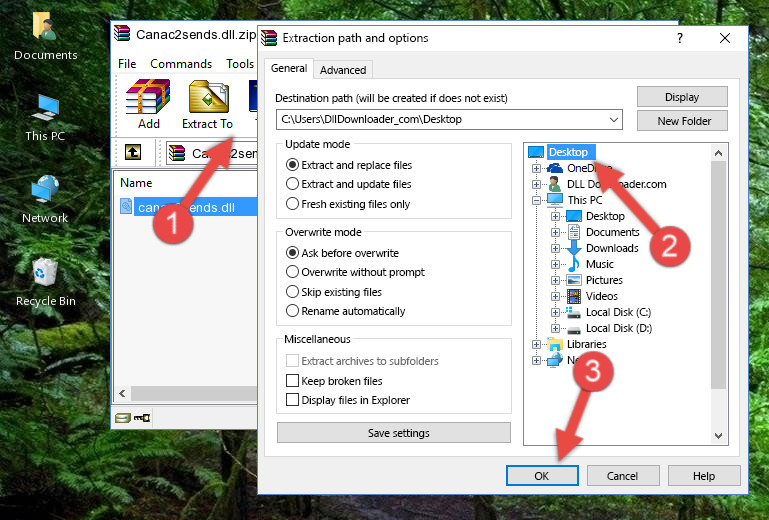Open the destination path dropdown arrow
Image resolution: width=769 pixels, height=520 pixels.
point(614,120)
